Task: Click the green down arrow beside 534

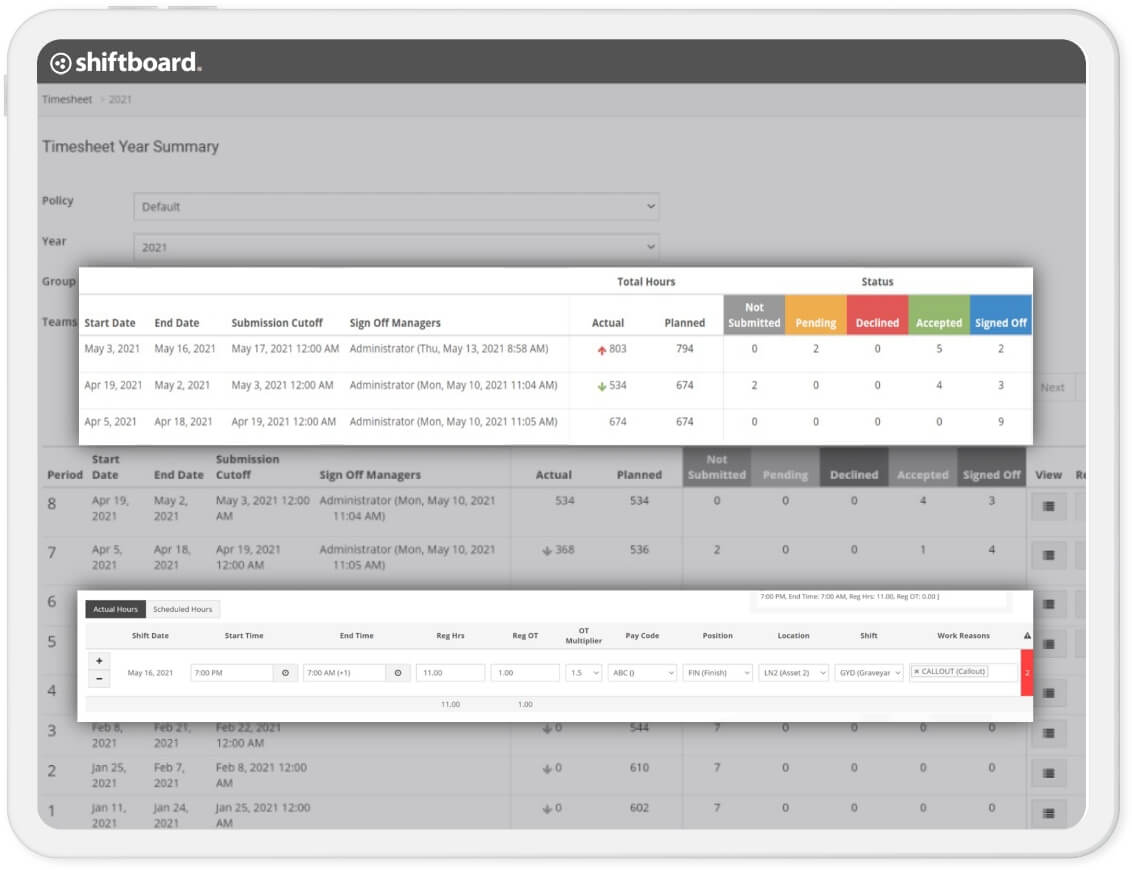Action: 601,387
